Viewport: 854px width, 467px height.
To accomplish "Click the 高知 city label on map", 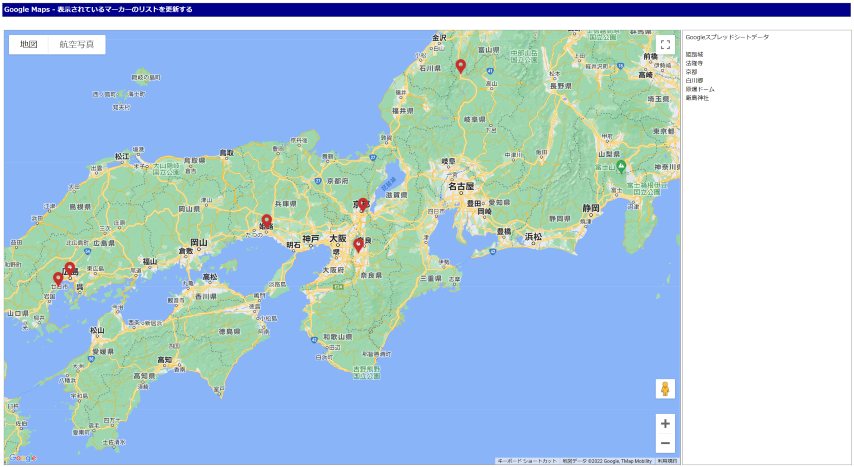I will click(164, 360).
